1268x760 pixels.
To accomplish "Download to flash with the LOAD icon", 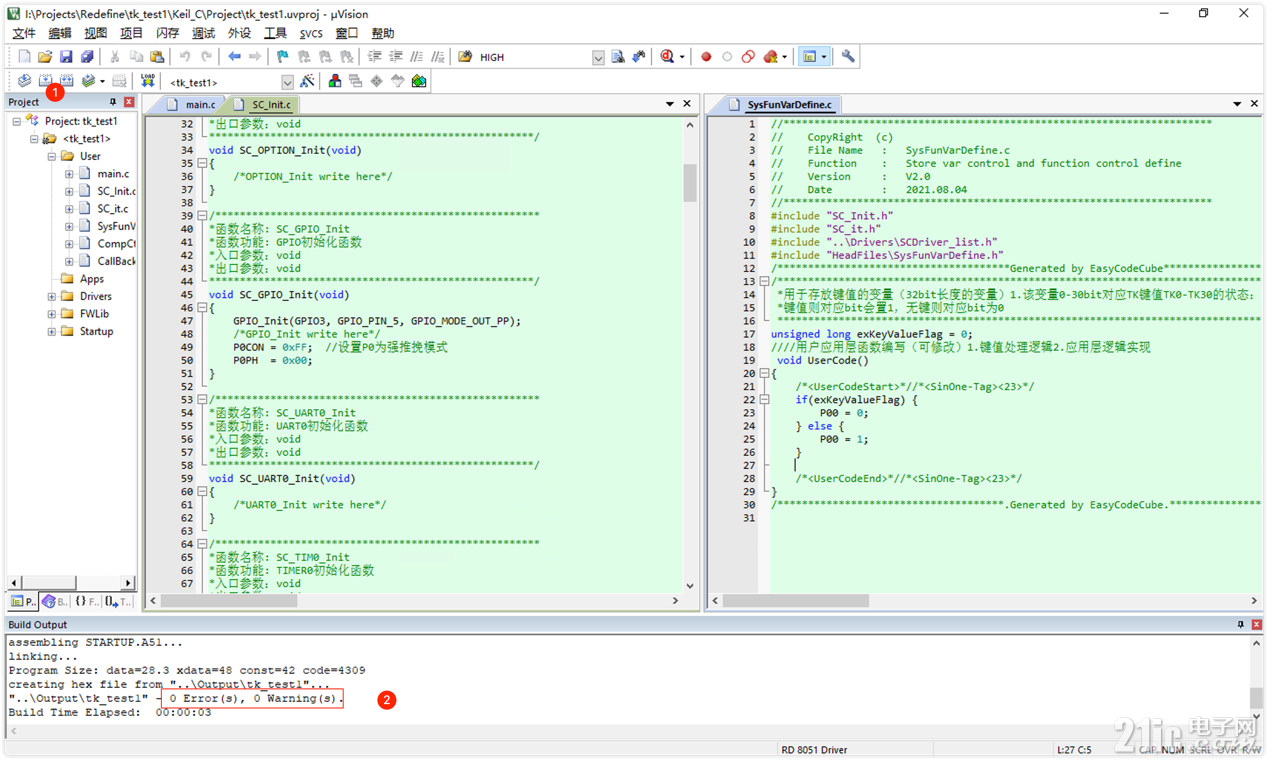I will click(148, 81).
